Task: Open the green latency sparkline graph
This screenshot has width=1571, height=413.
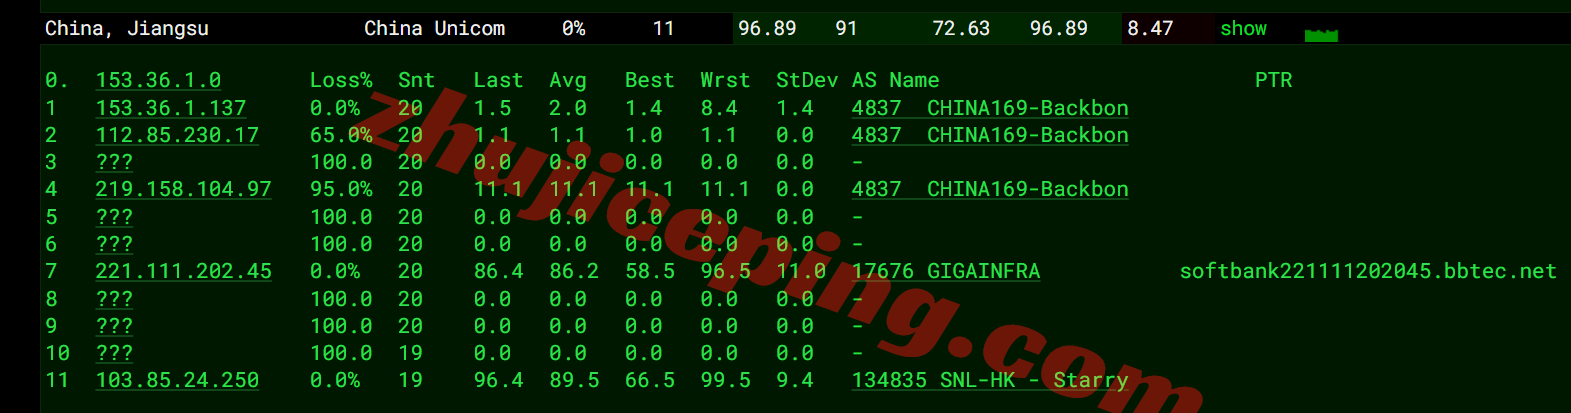Action: coord(1321,36)
